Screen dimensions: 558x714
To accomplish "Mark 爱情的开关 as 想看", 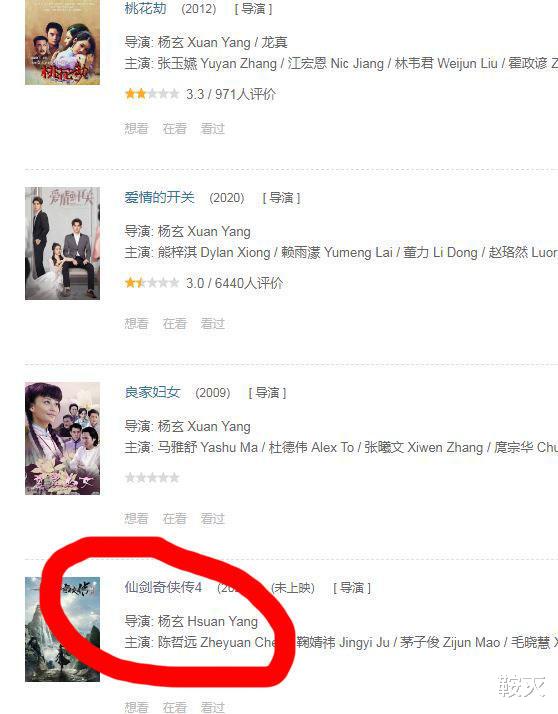I will click(136, 323).
